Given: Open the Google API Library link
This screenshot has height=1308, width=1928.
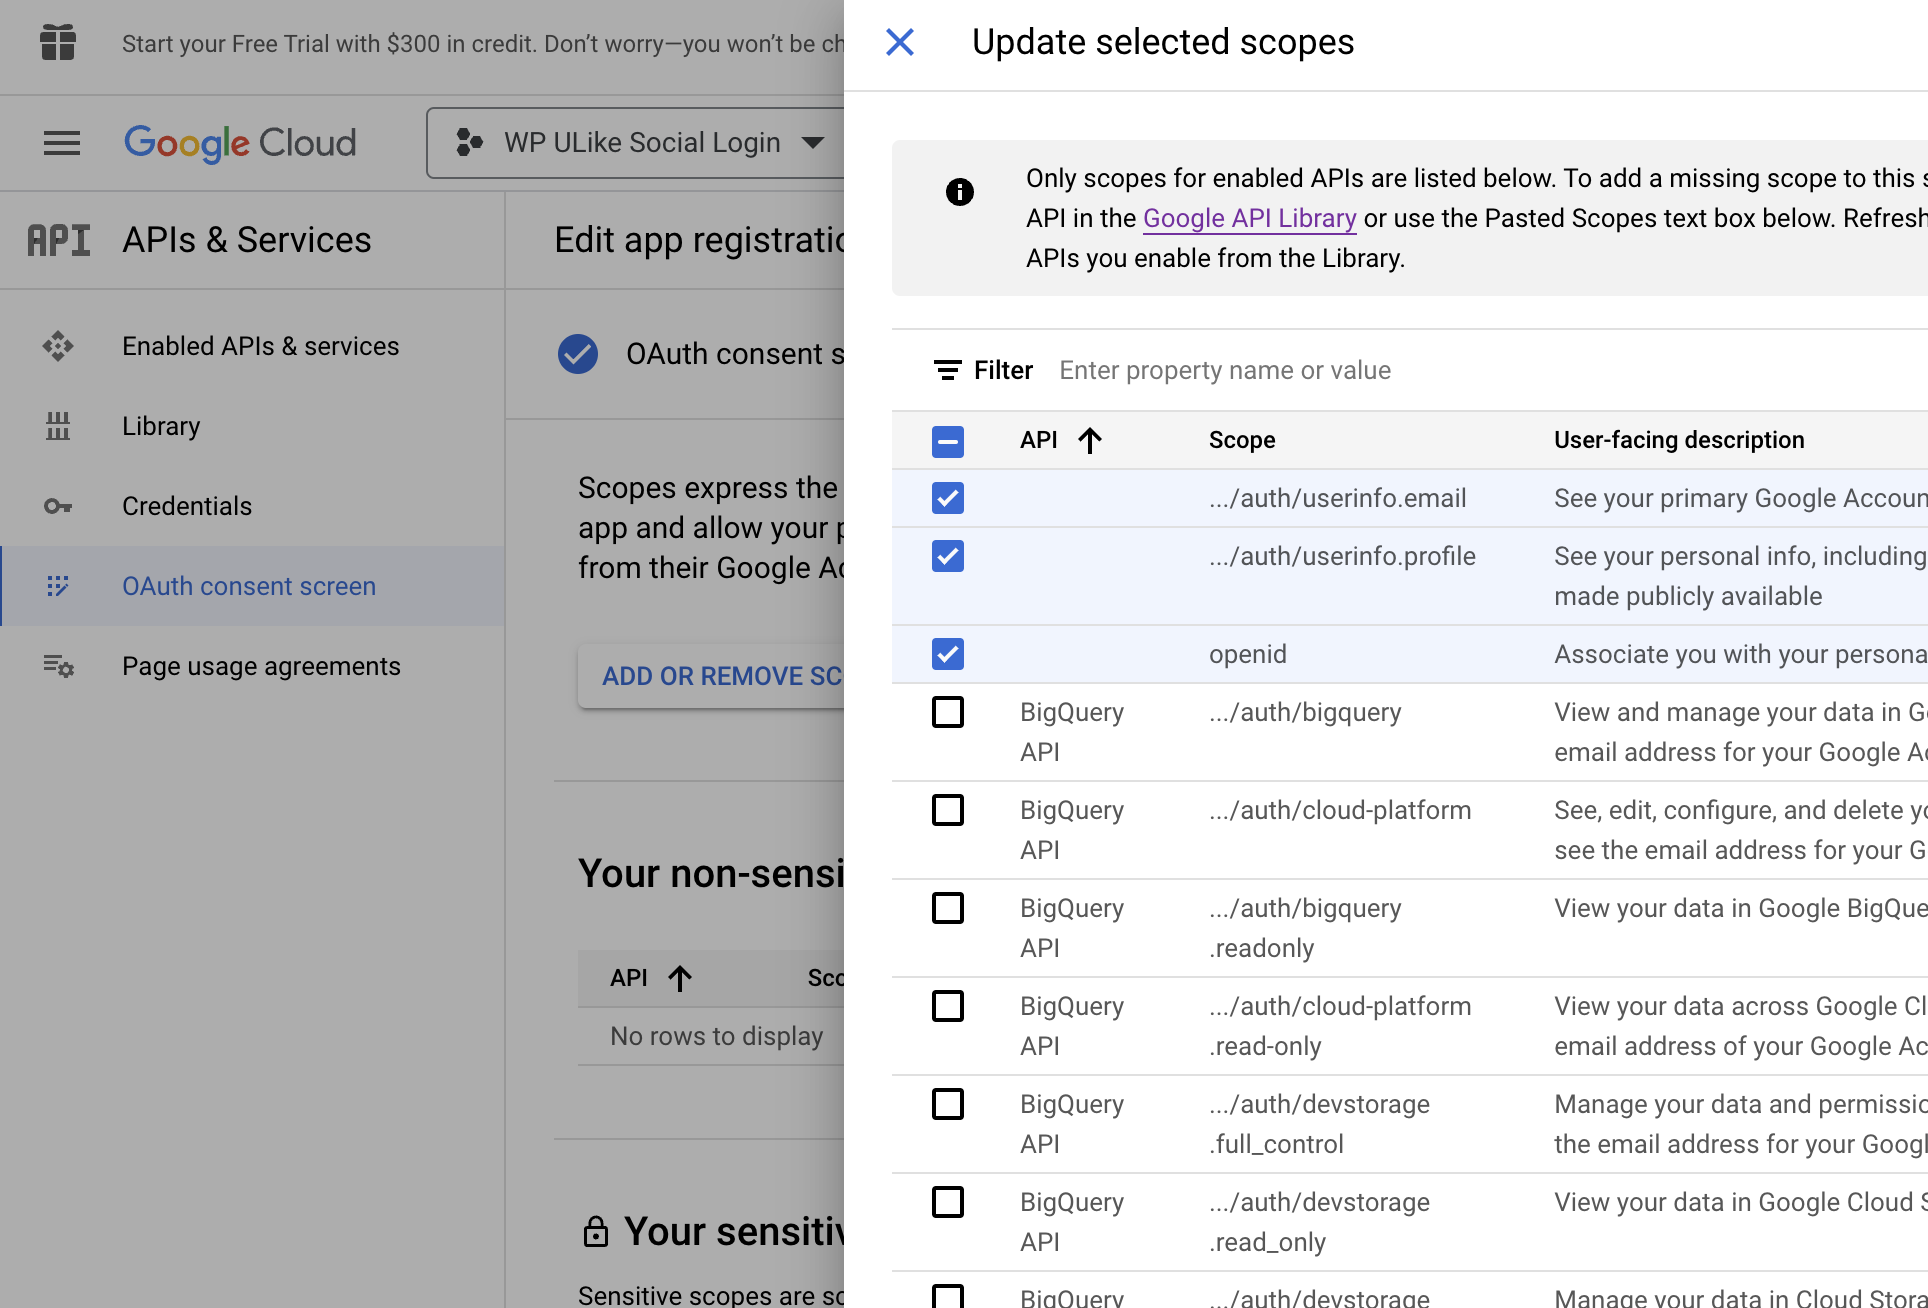Looking at the screenshot, I should [x=1249, y=218].
